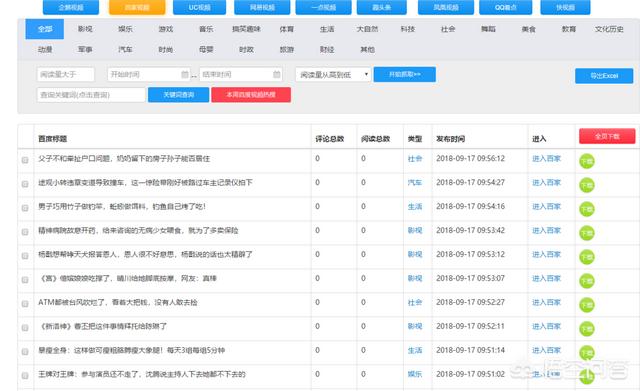Tick the checkbox for the 09:56:12 row
Viewport: 640px width, 391px height.
[25, 160]
